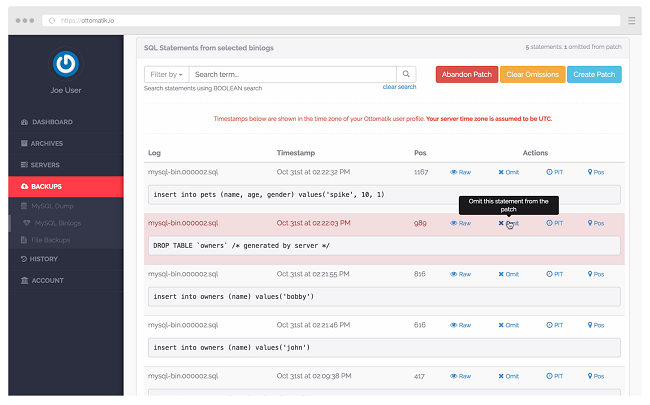The image size is (650, 405).
Task: Omit the position 816 bobby statement
Action: (509, 274)
